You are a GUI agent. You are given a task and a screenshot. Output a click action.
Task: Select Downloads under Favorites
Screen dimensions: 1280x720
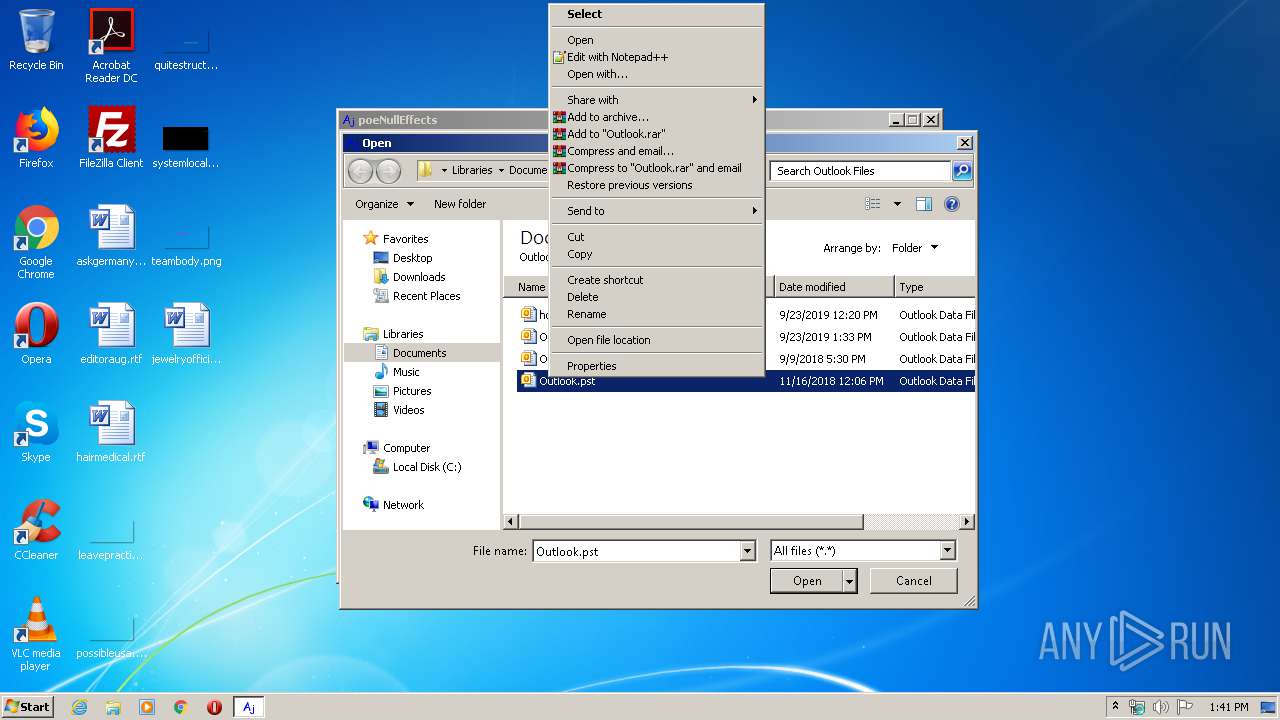pos(419,277)
